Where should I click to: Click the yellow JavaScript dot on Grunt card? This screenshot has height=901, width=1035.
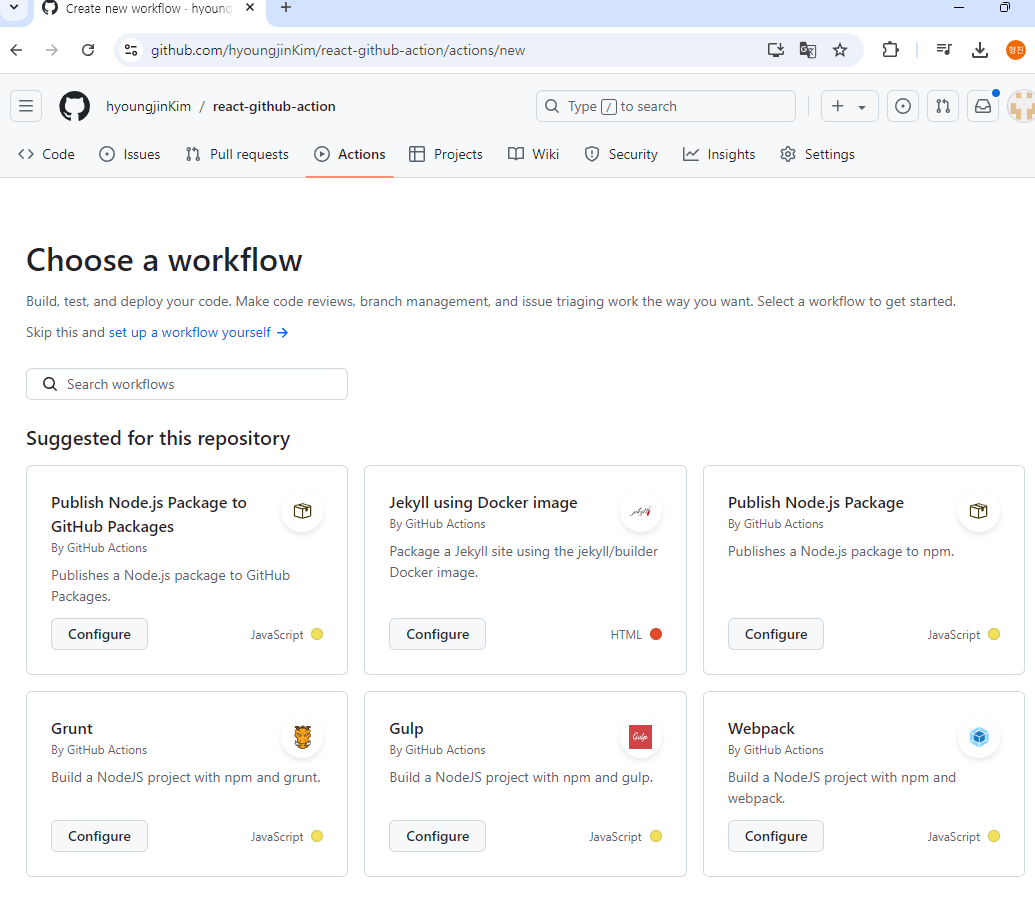[x=317, y=836]
